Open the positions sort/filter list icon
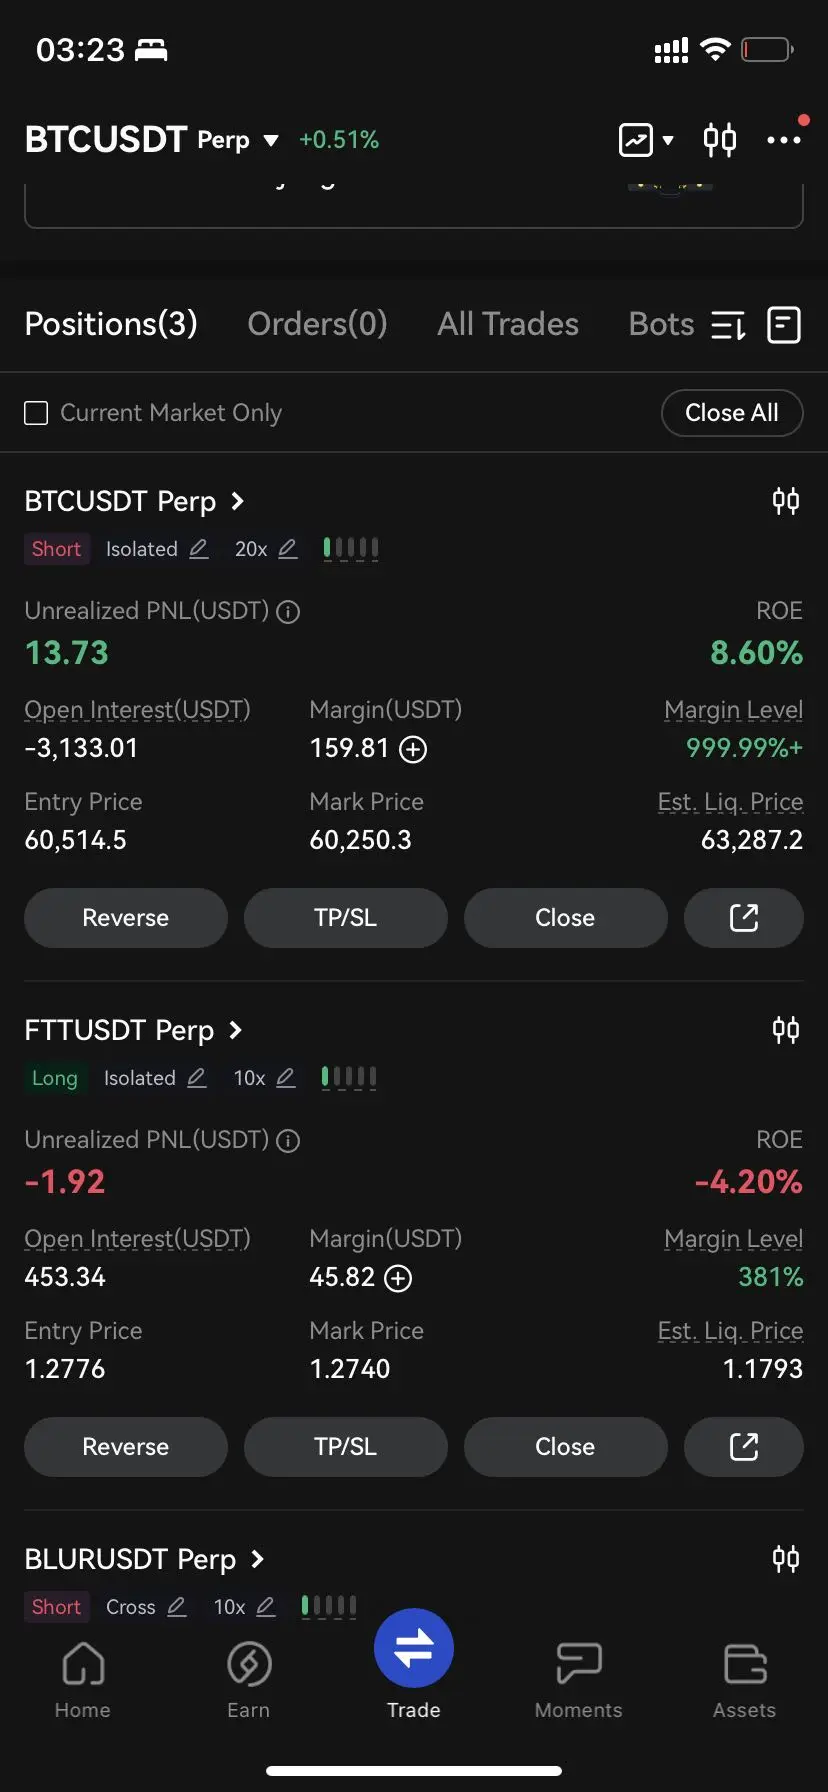 (x=728, y=325)
